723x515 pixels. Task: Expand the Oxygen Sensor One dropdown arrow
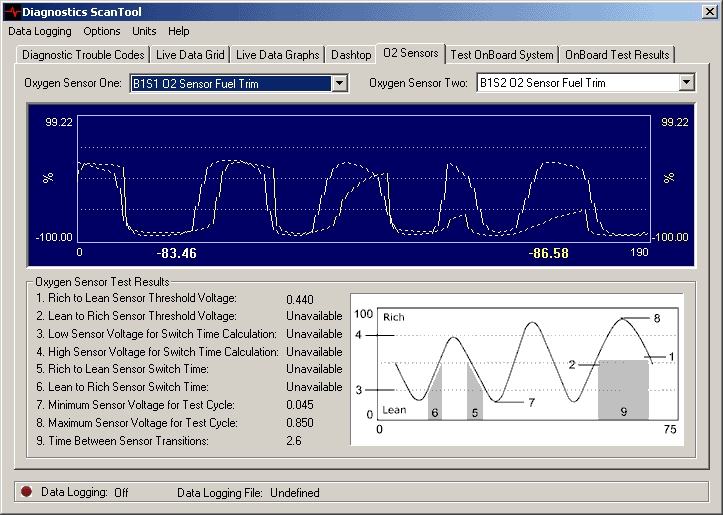click(x=339, y=83)
